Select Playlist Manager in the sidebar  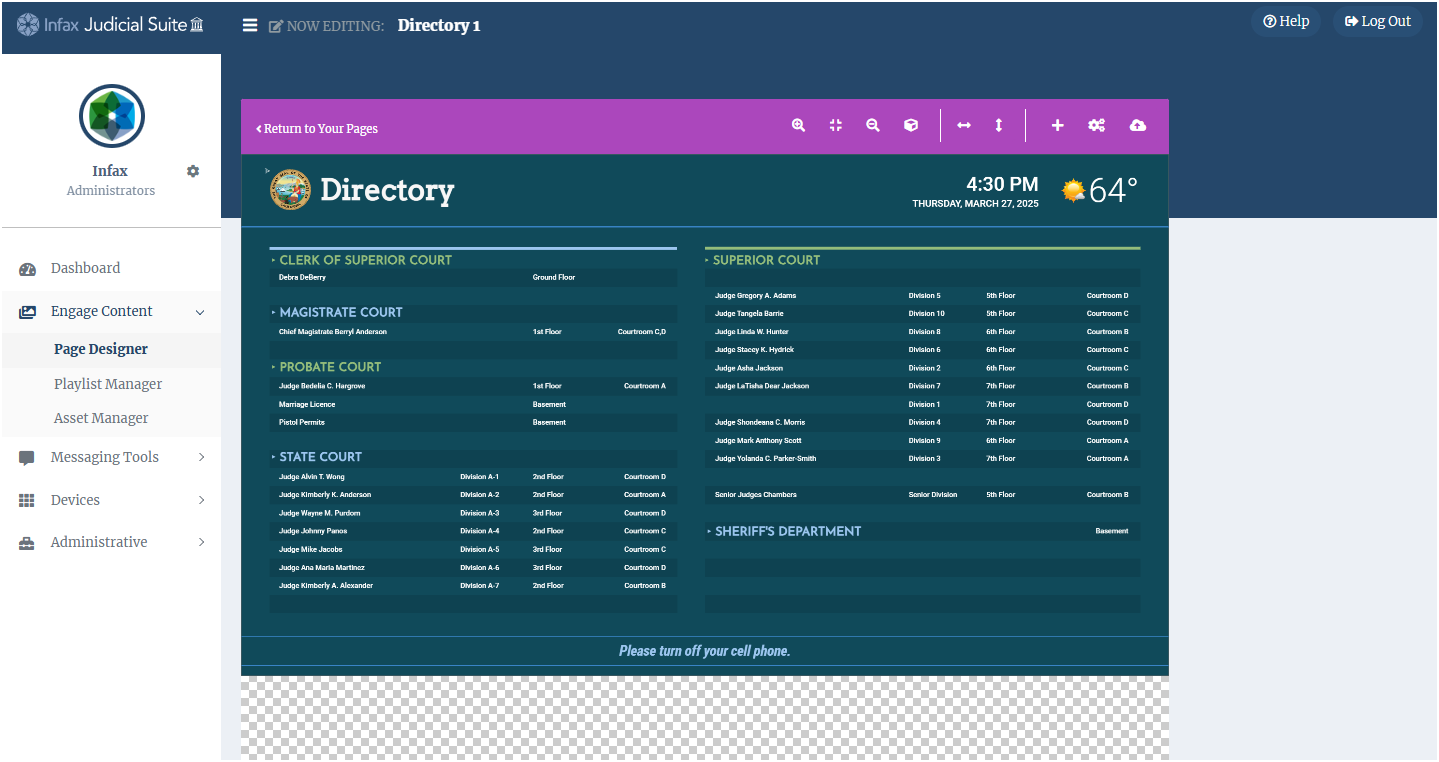[x=108, y=384]
